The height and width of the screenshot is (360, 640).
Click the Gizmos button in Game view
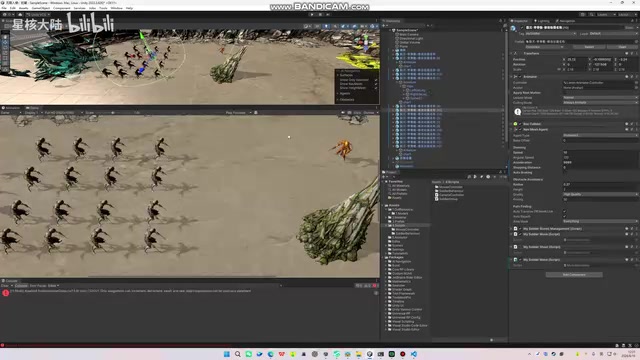[x=368, y=113]
